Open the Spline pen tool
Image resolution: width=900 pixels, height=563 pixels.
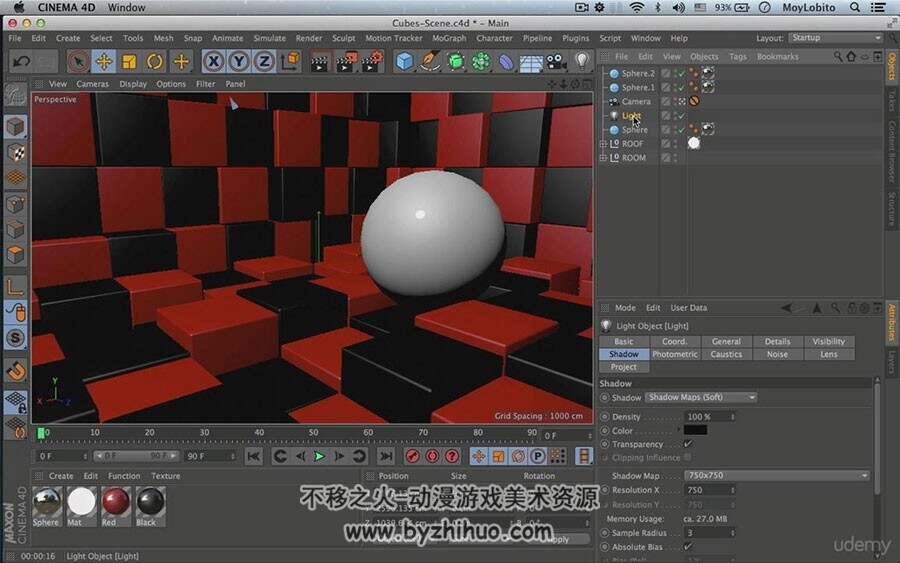coord(429,61)
